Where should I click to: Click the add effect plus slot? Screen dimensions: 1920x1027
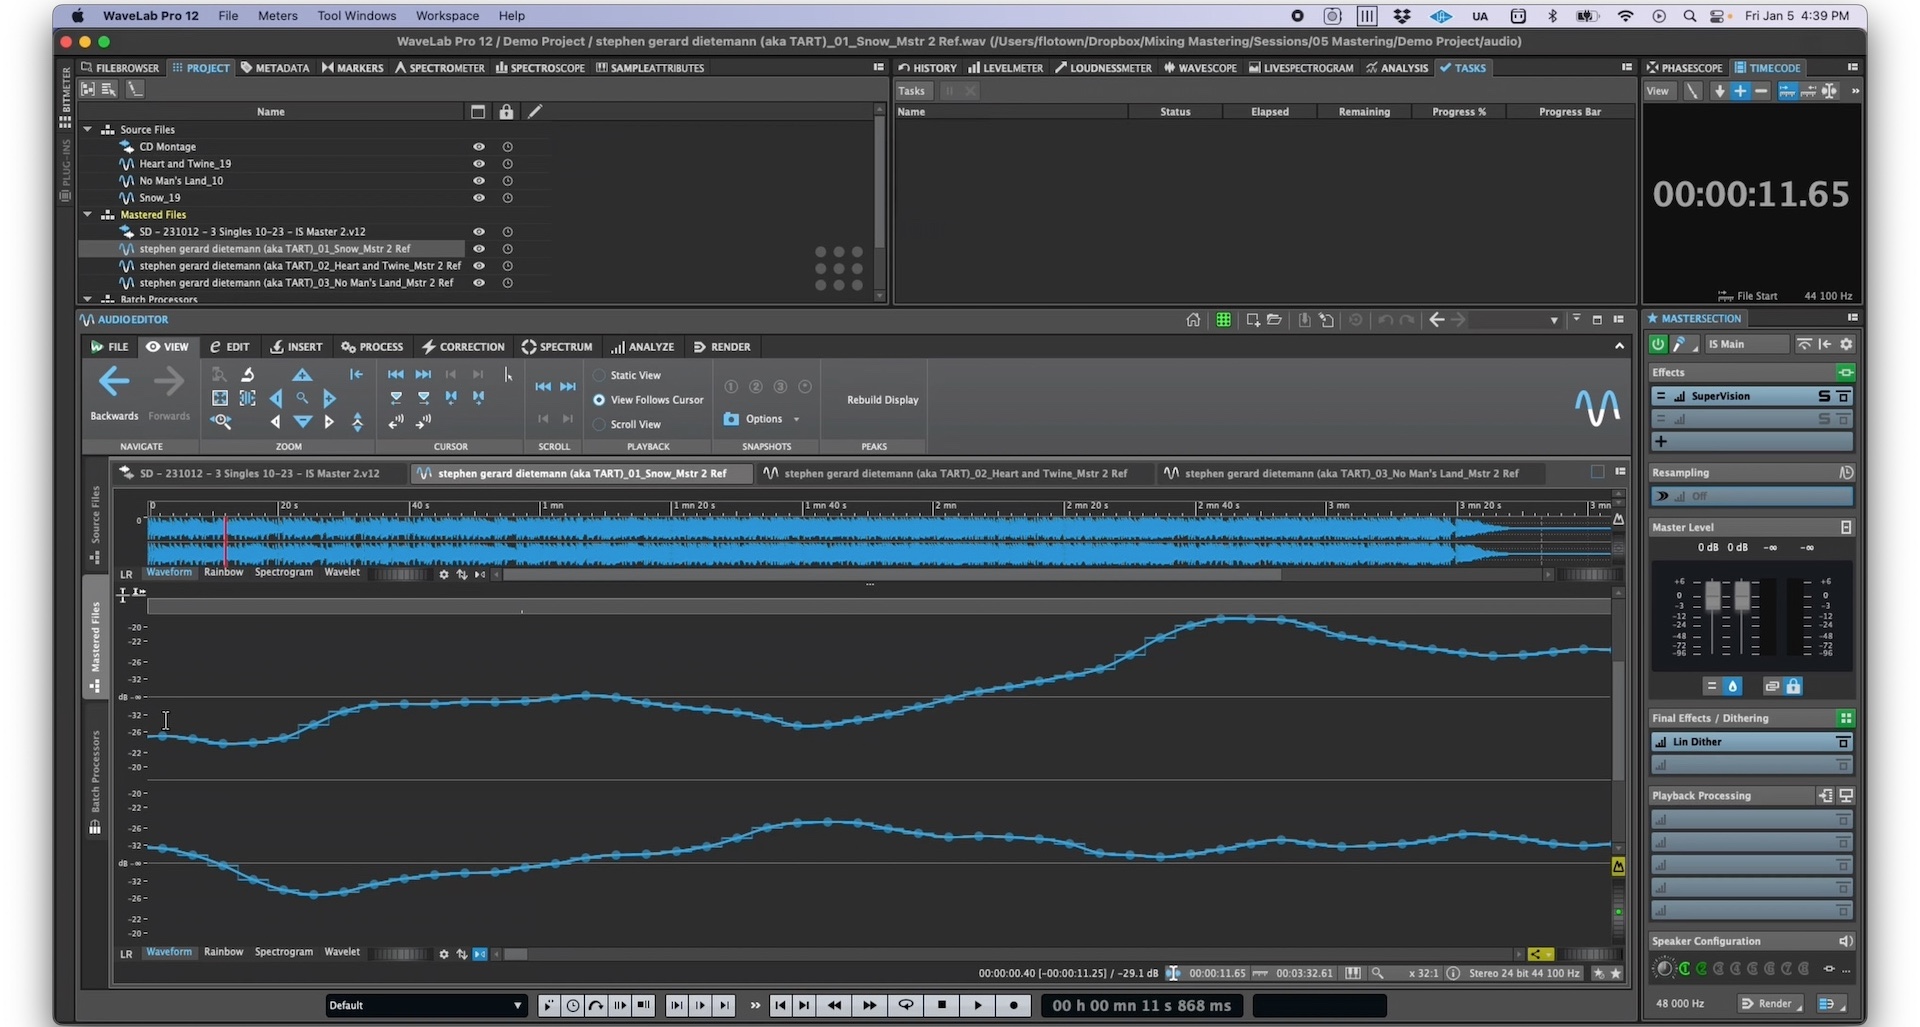click(1661, 442)
